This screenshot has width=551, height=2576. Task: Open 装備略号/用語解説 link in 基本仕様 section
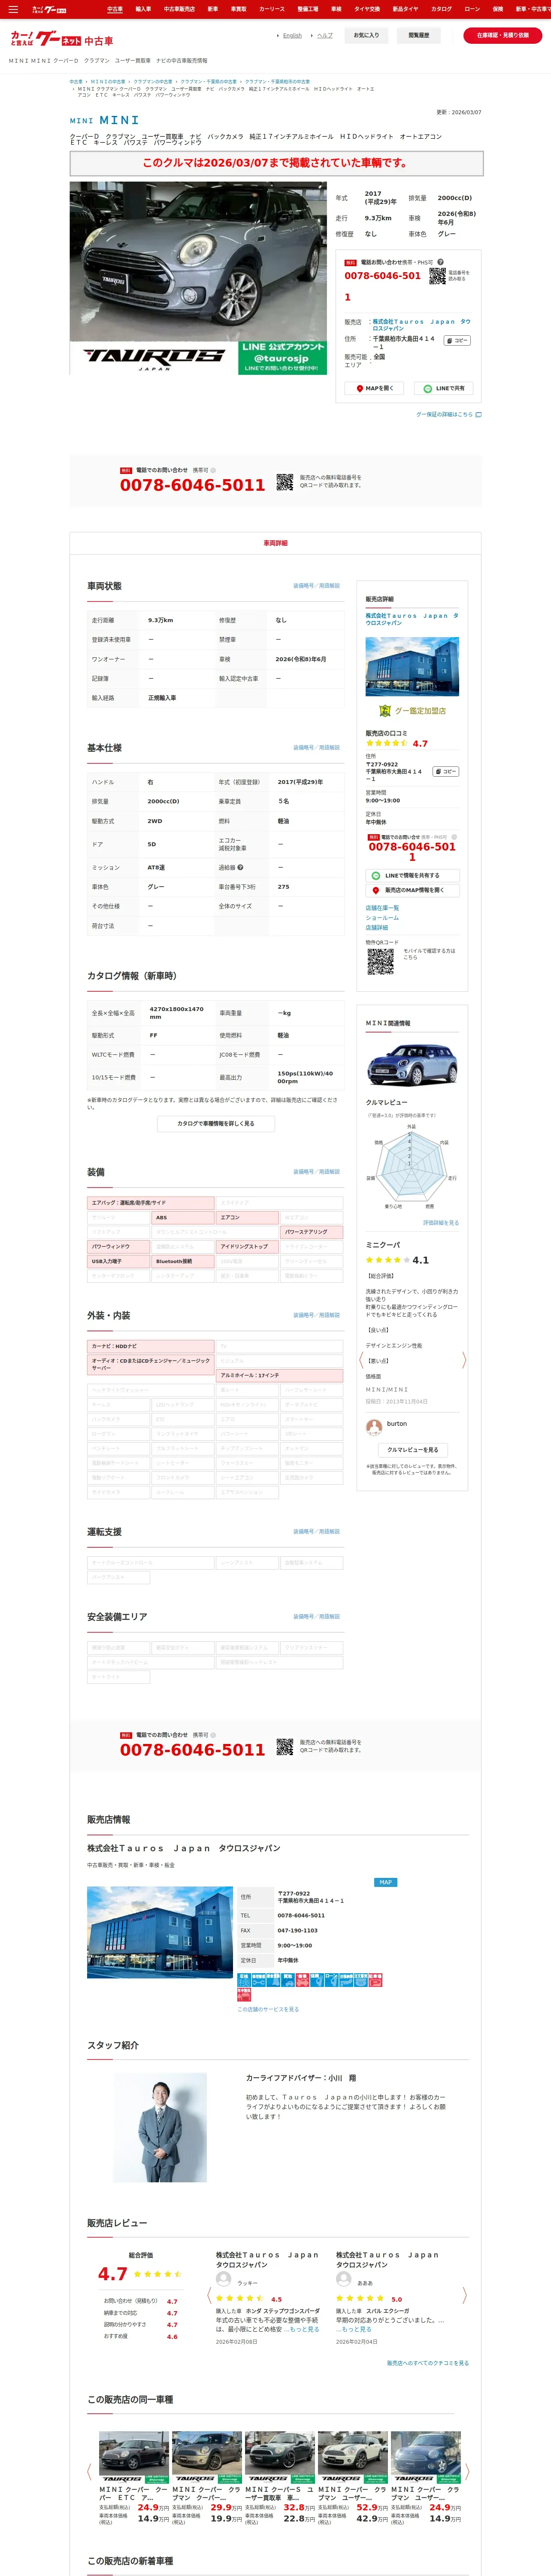[316, 747]
